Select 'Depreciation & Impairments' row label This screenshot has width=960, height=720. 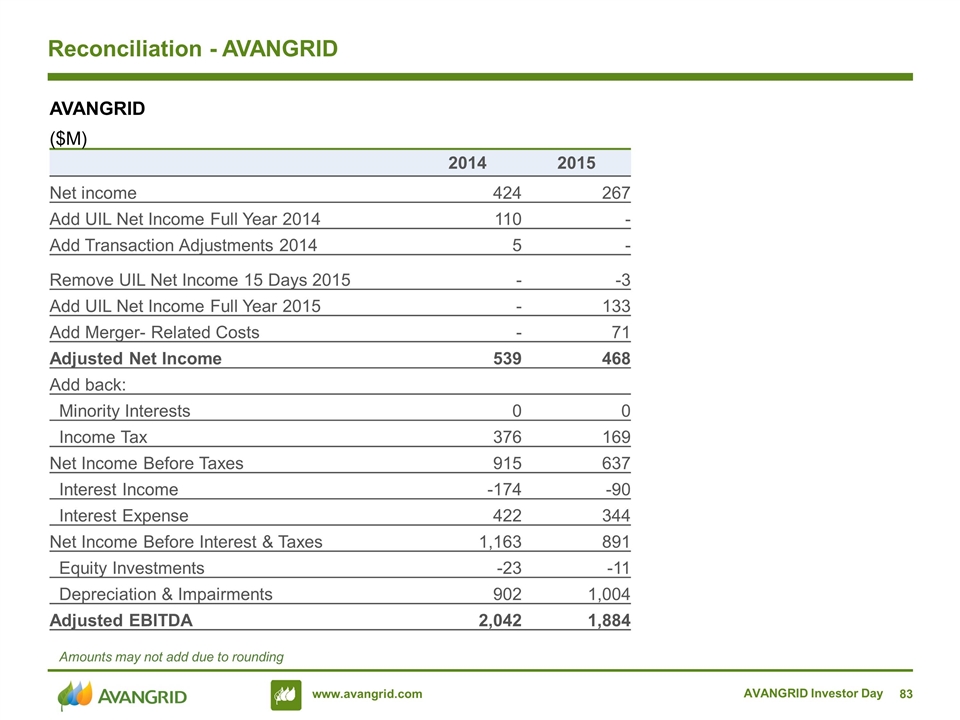click(x=165, y=594)
